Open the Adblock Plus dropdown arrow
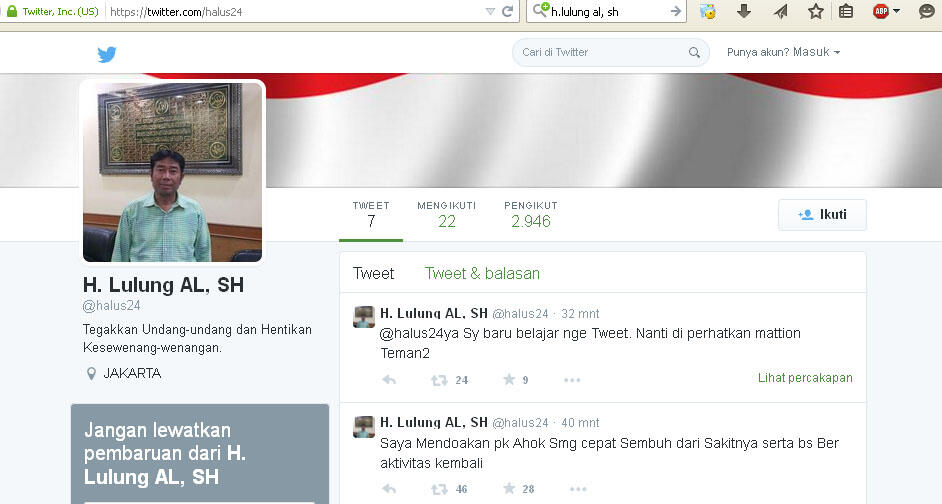This screenshot has width=942, height=504. (x=896, y=11)
